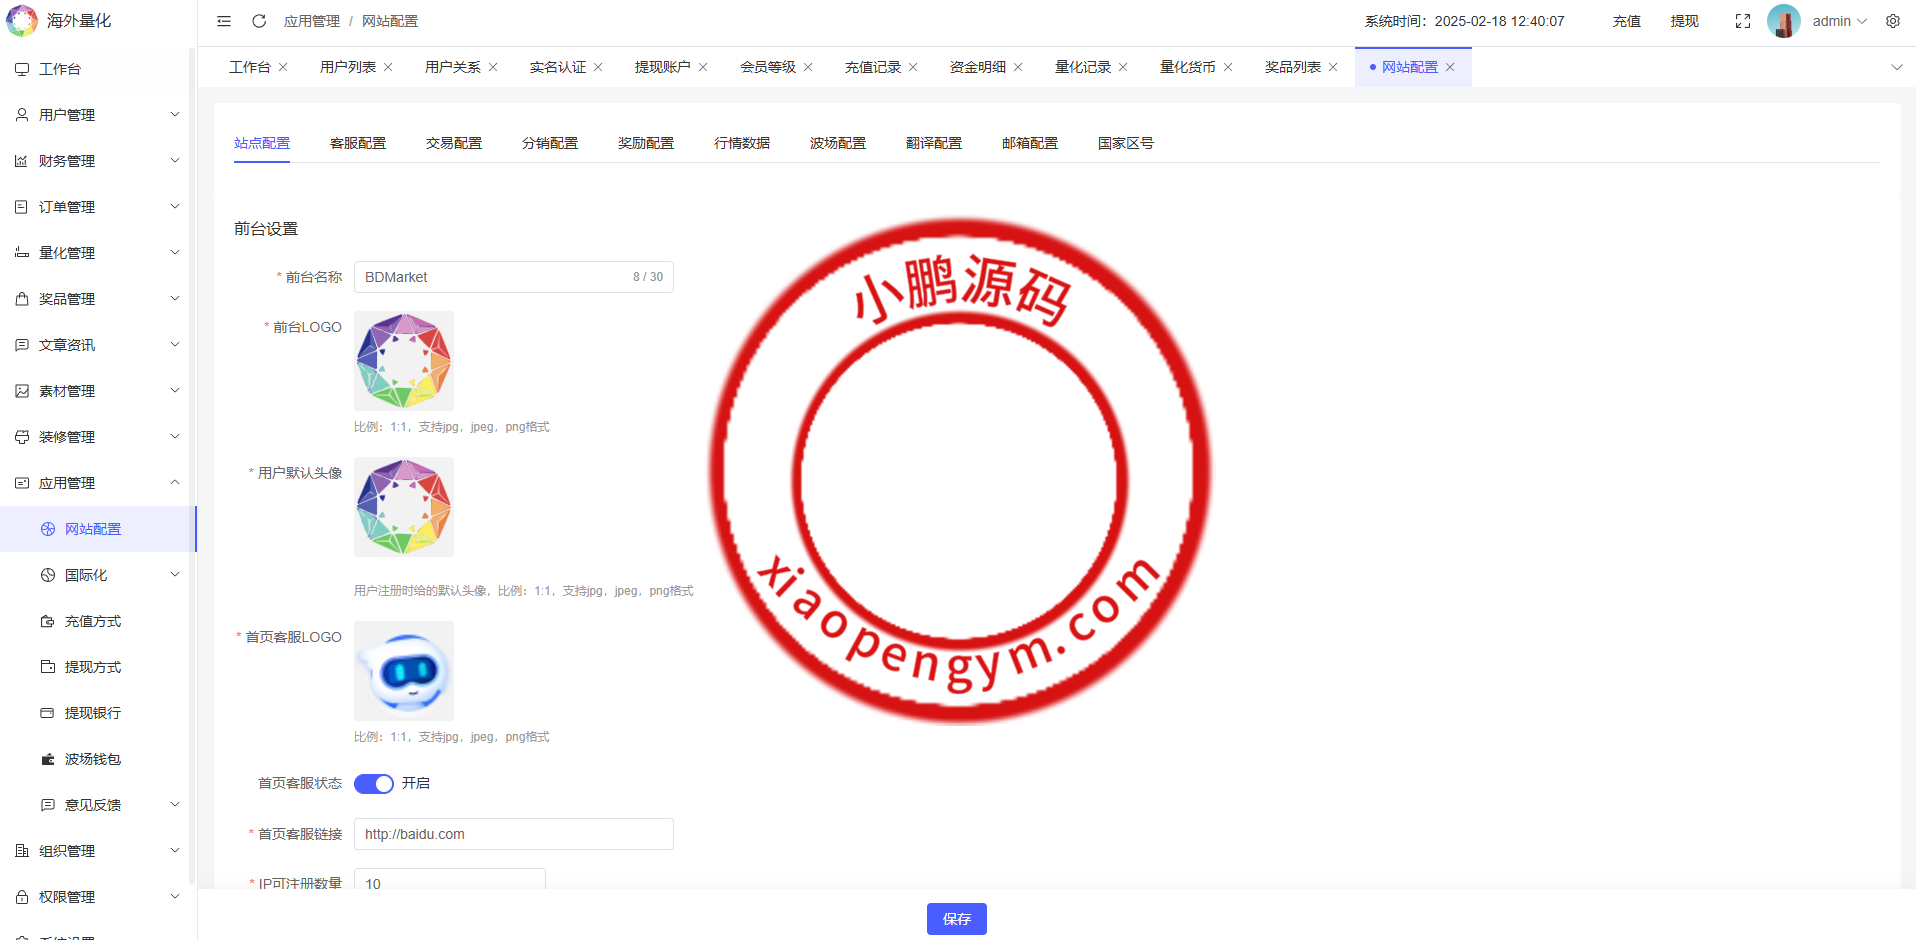This screenshot has width=1916, height=940.
Task: Expand the 用户管理 sidebar menu
Action: pyautogui.click(x=96, y=115)
